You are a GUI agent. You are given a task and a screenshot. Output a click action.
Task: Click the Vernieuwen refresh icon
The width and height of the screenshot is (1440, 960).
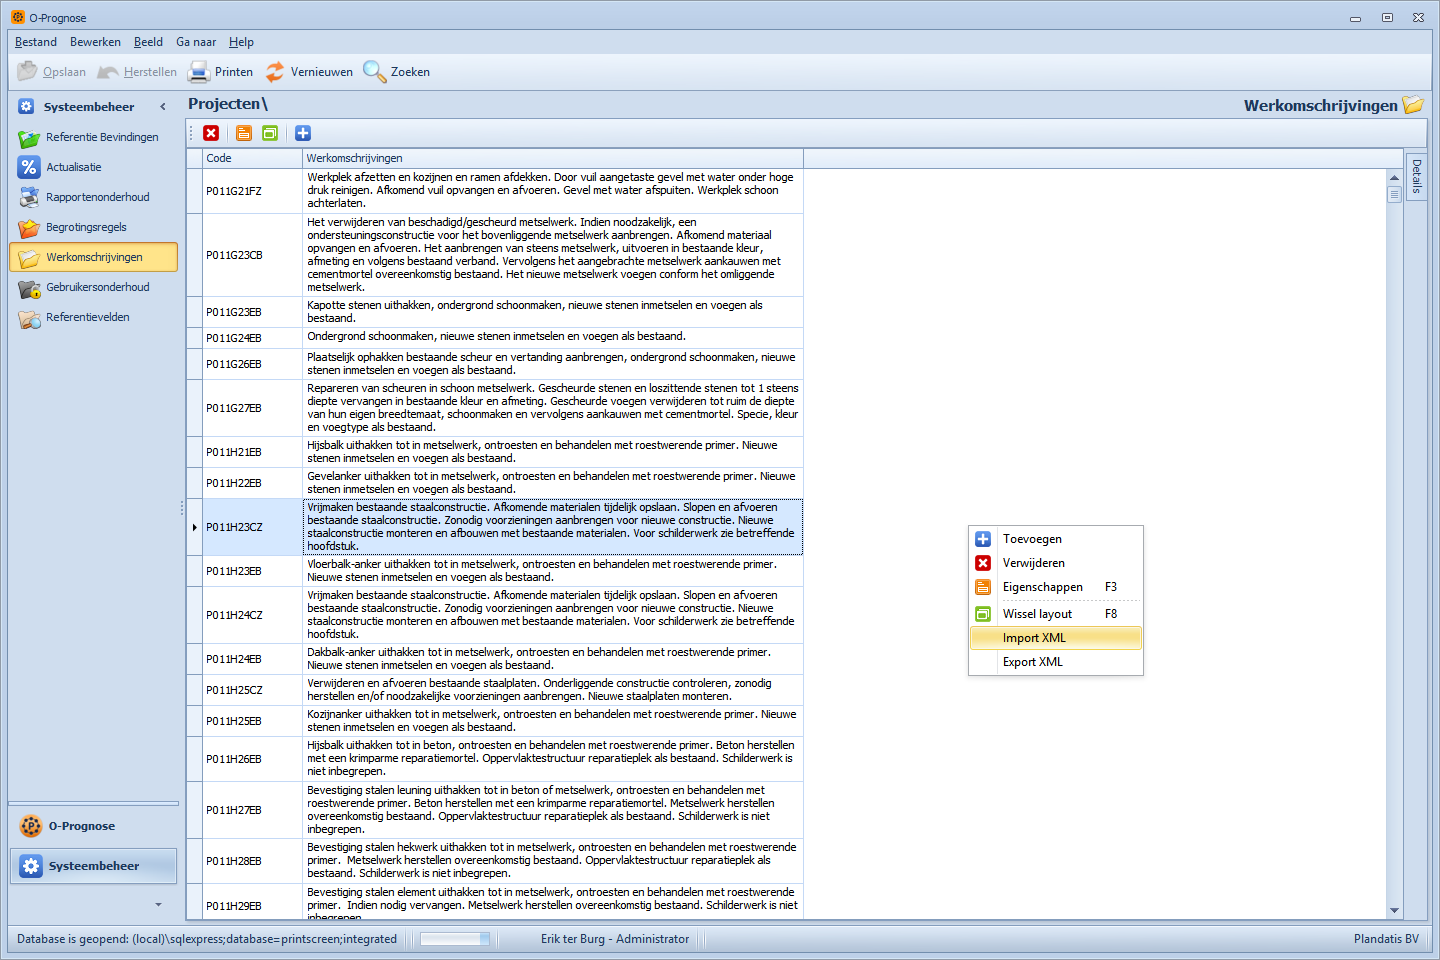[x=275, y=72]
